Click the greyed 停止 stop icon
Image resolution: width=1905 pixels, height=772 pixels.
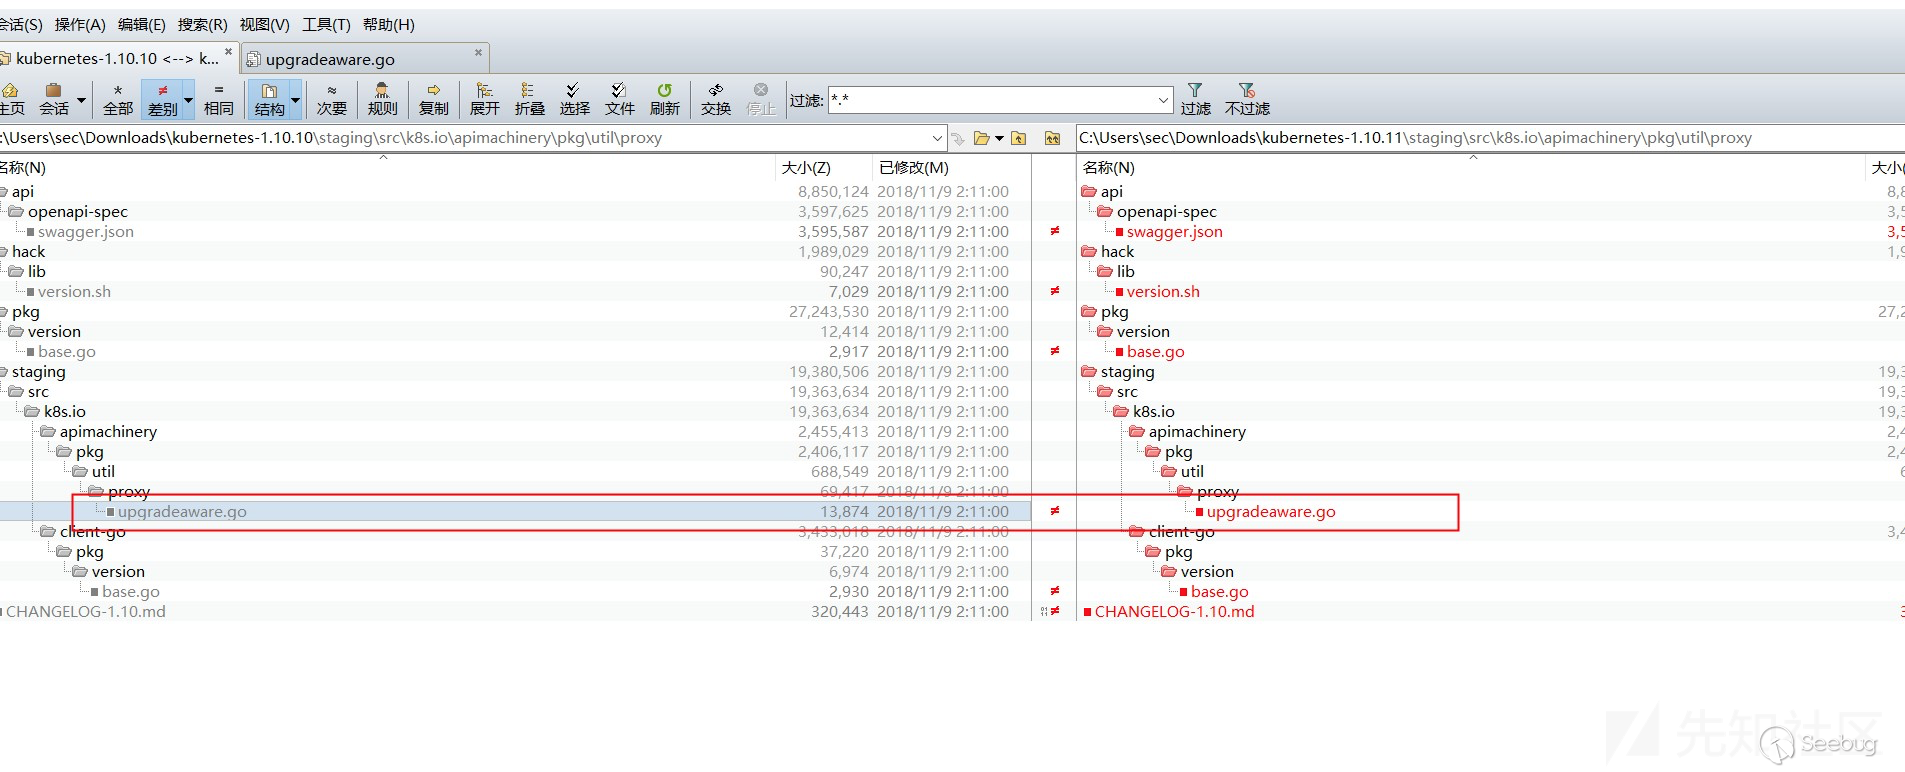point(761,99)
